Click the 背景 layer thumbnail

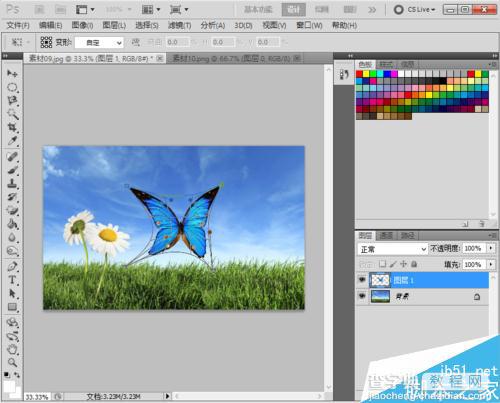tap(380, 296)
